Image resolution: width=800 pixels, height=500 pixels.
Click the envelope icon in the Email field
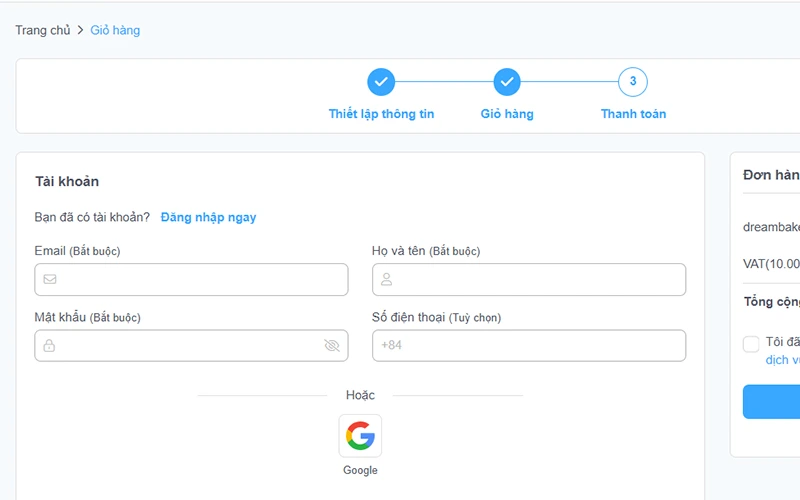pos(50,279)
